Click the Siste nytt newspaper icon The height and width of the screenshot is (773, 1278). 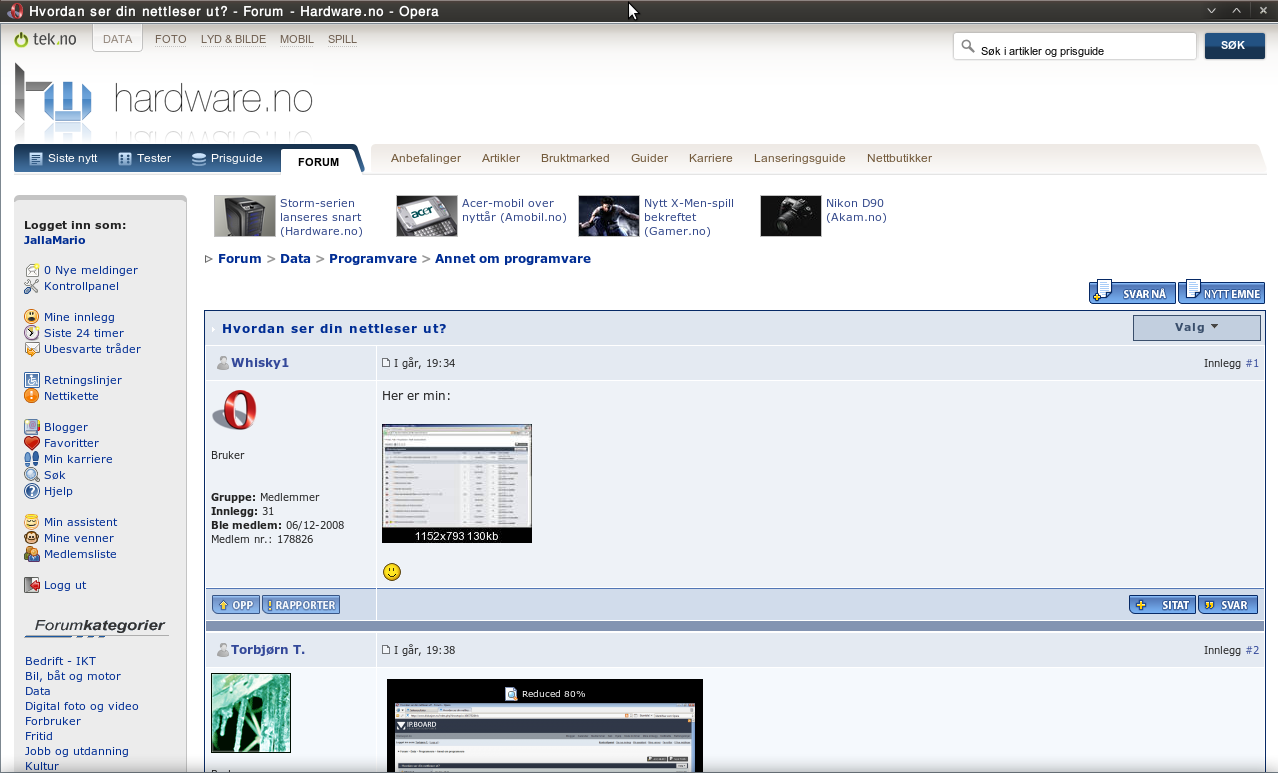tap(36, 159)
